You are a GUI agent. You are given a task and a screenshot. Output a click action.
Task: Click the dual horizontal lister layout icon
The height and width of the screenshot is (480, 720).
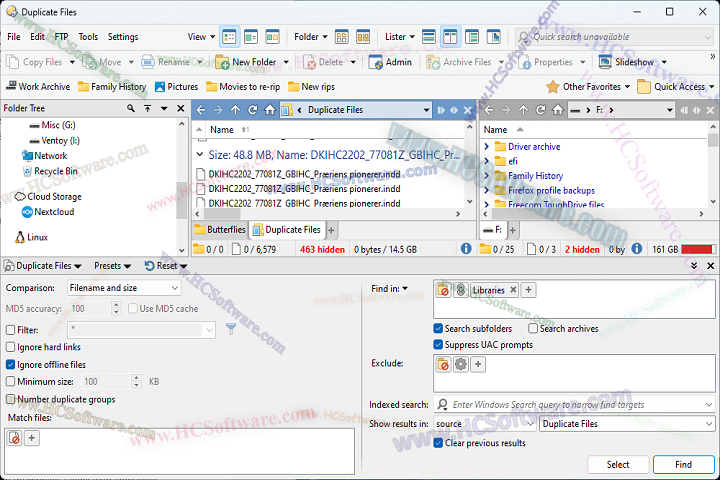428,37
